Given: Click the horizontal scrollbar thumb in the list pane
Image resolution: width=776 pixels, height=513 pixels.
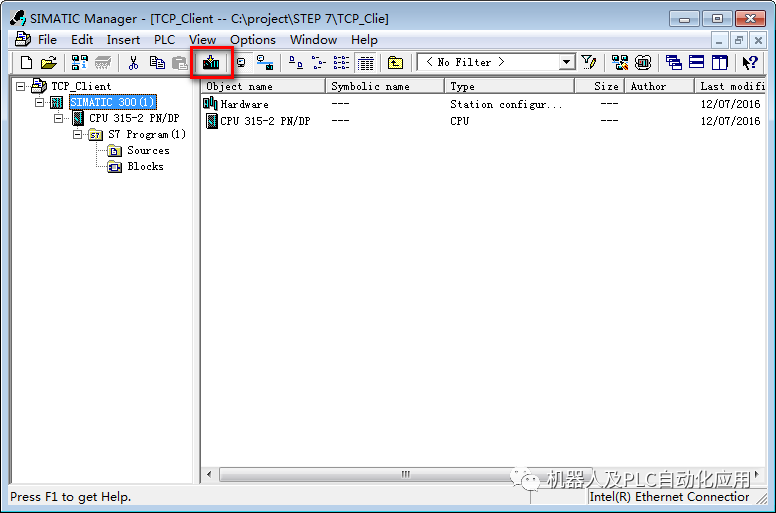Looking at the screenshot, I should 405,474.
